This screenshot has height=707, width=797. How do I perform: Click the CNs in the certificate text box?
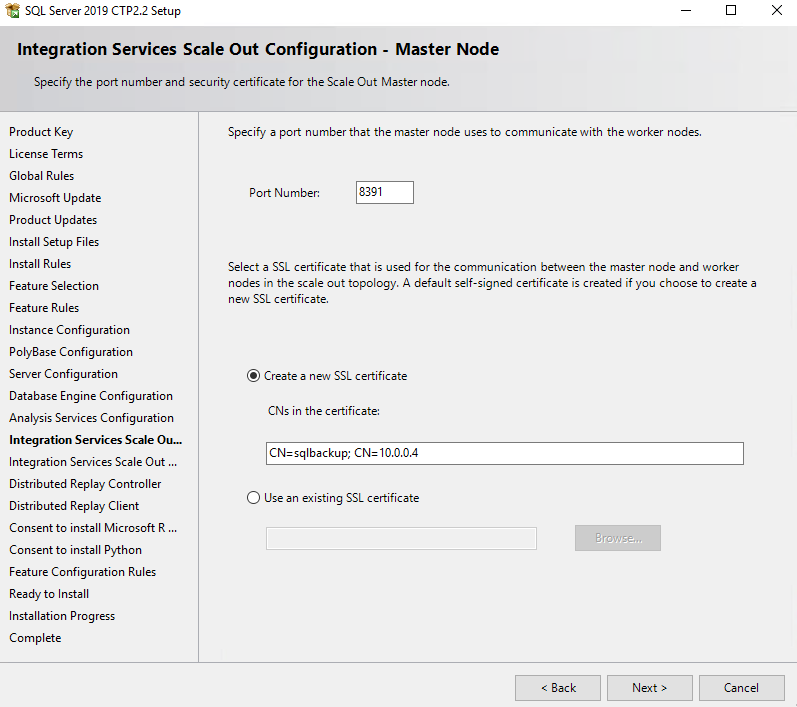click(505, 453)
